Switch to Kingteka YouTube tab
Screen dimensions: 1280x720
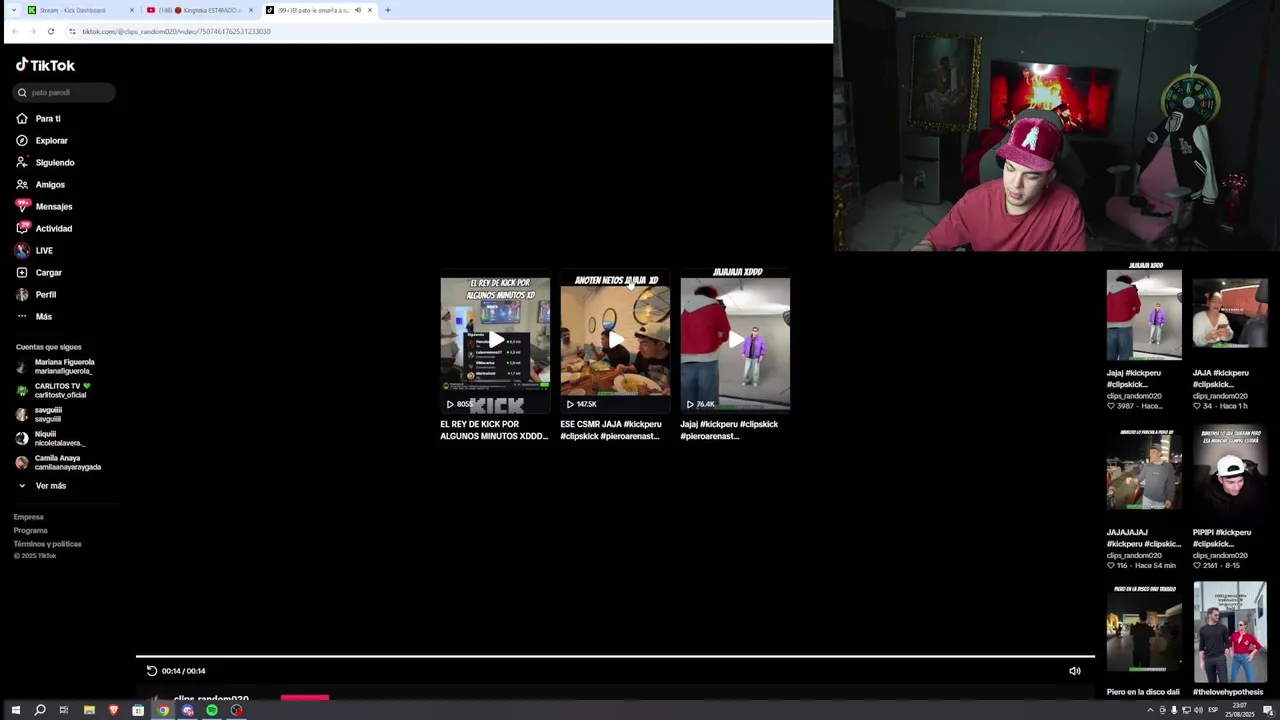pos(200,10)
